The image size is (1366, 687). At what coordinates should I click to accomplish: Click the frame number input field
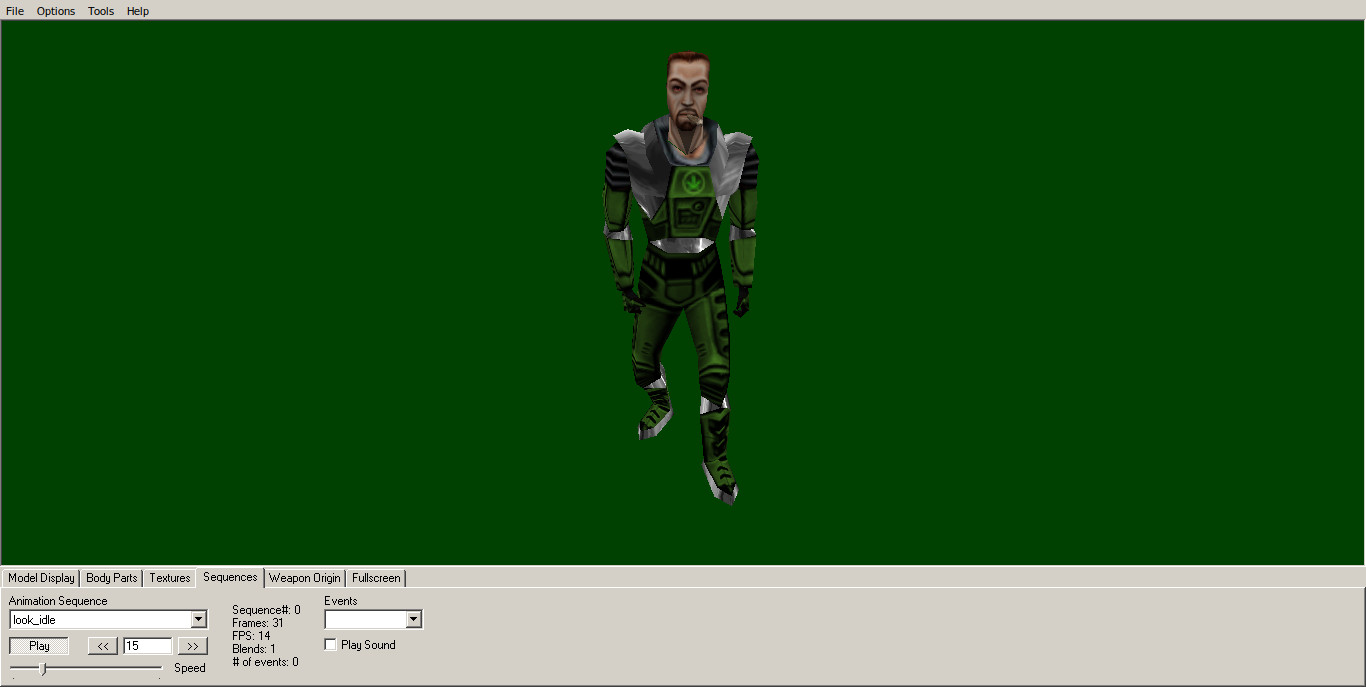[x=147, y=645]
